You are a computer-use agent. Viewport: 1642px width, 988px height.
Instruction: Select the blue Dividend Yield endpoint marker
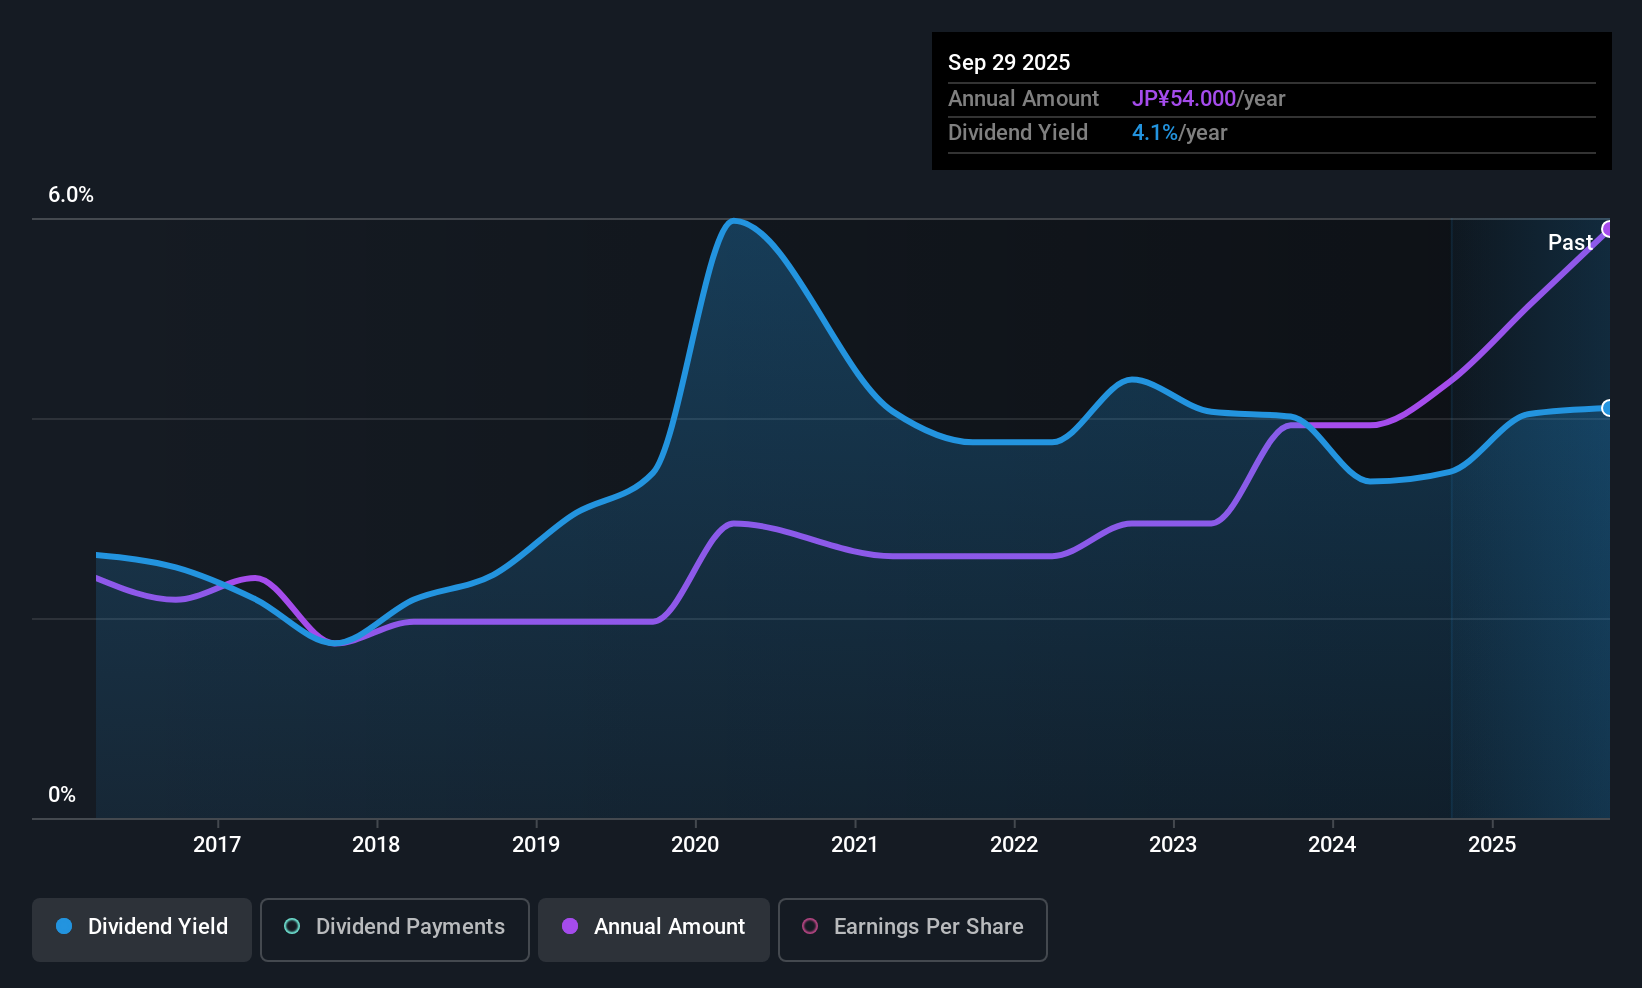pos(1608,408)
